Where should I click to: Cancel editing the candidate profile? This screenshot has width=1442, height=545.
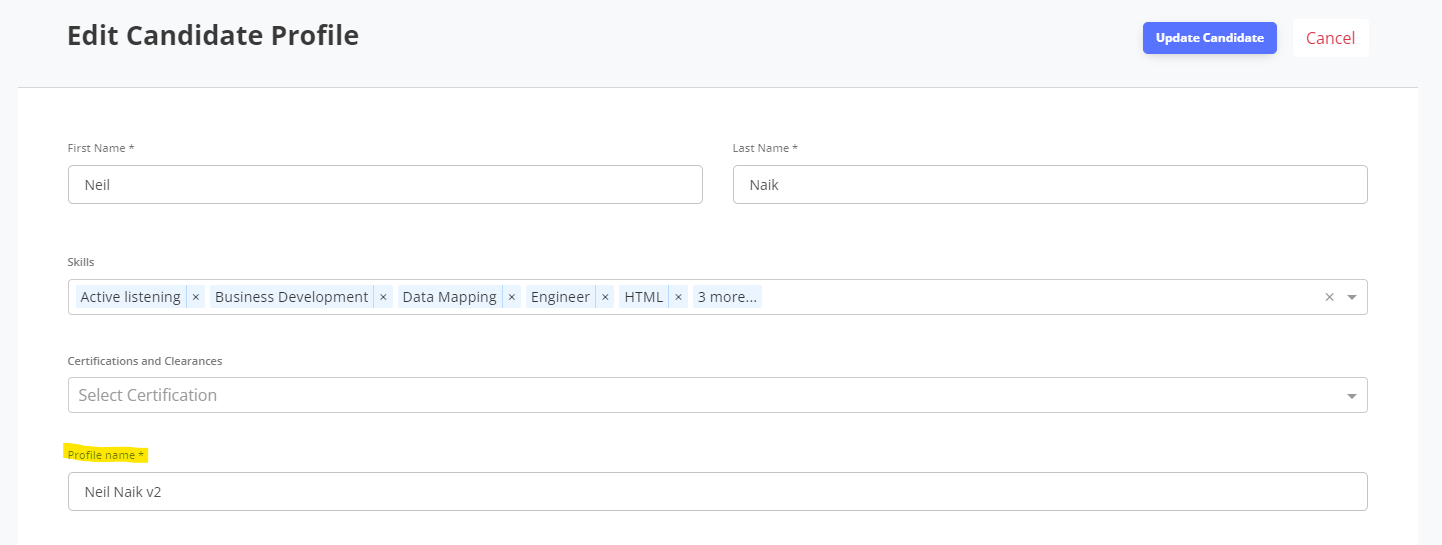(1330, 38)
